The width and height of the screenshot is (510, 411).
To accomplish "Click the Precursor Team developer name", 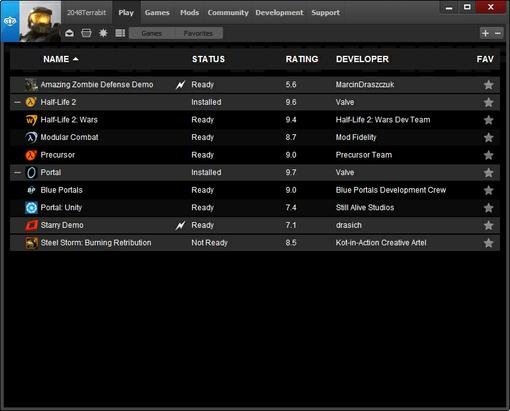I will point(364,155).
